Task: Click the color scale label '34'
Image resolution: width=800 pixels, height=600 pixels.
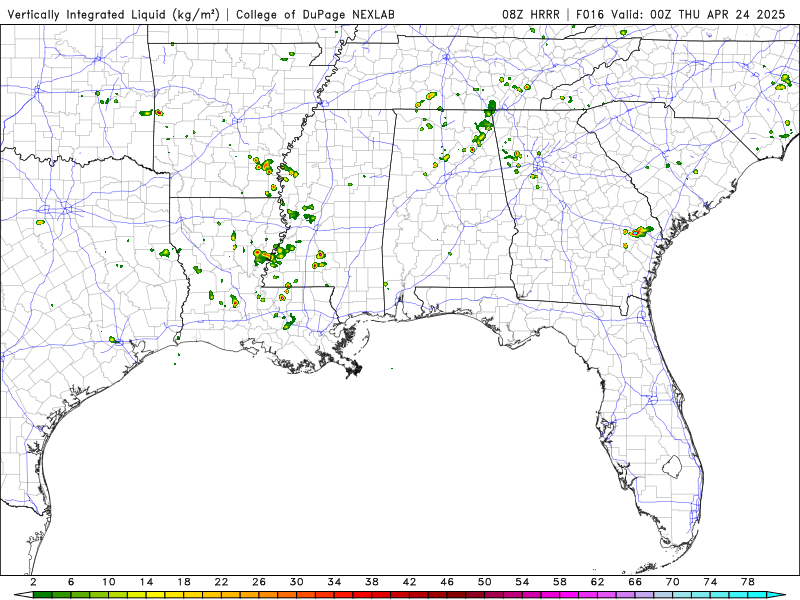Action: 335,582
